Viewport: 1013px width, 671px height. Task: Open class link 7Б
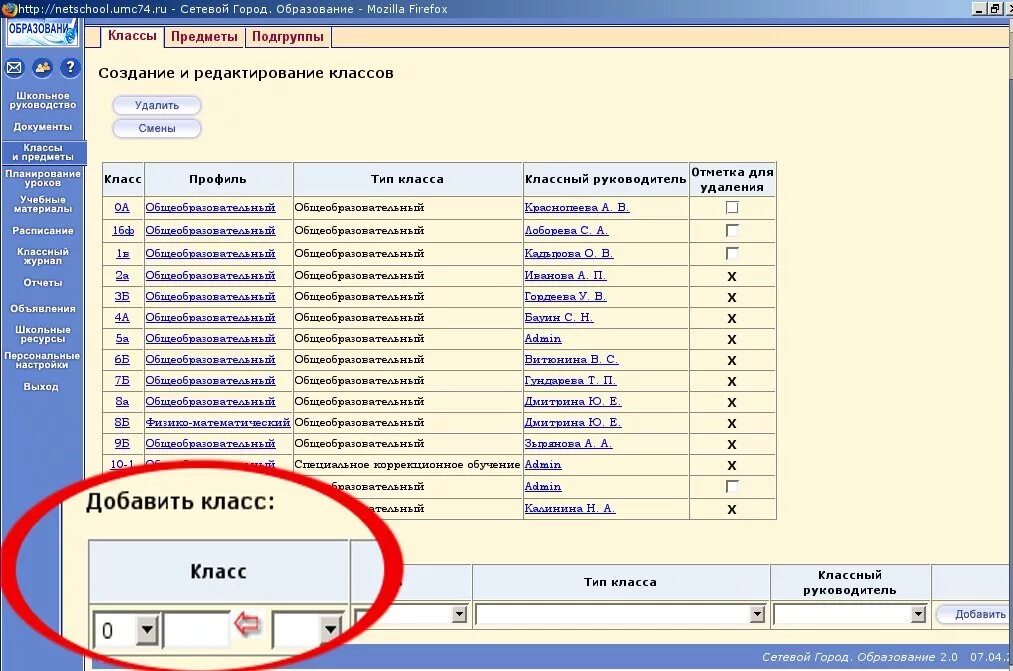(x=122, y=380)
